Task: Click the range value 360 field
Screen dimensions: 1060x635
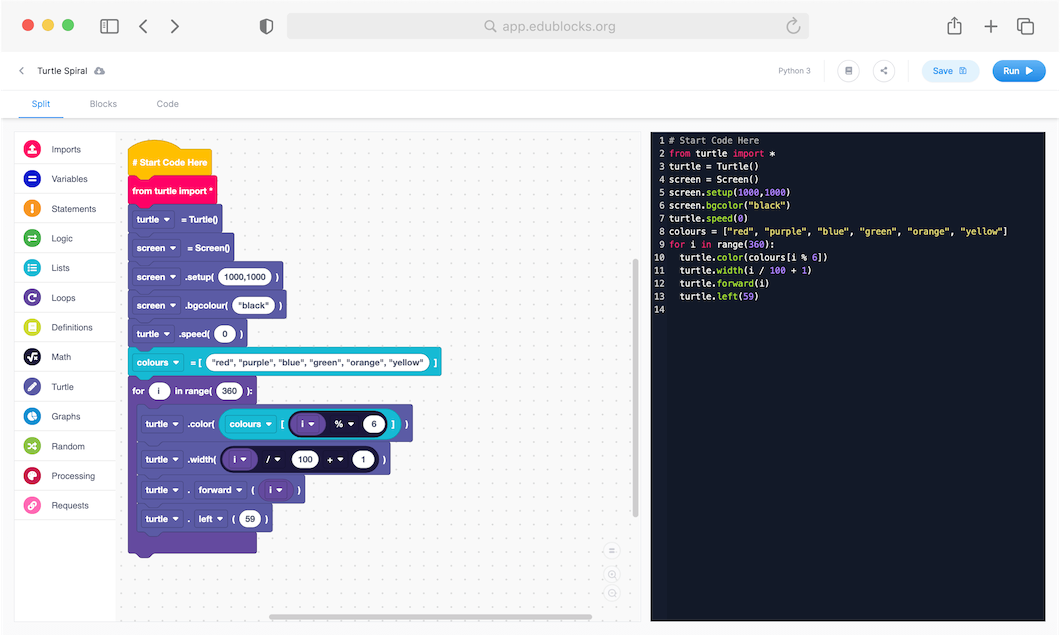Action: (228, 391)
